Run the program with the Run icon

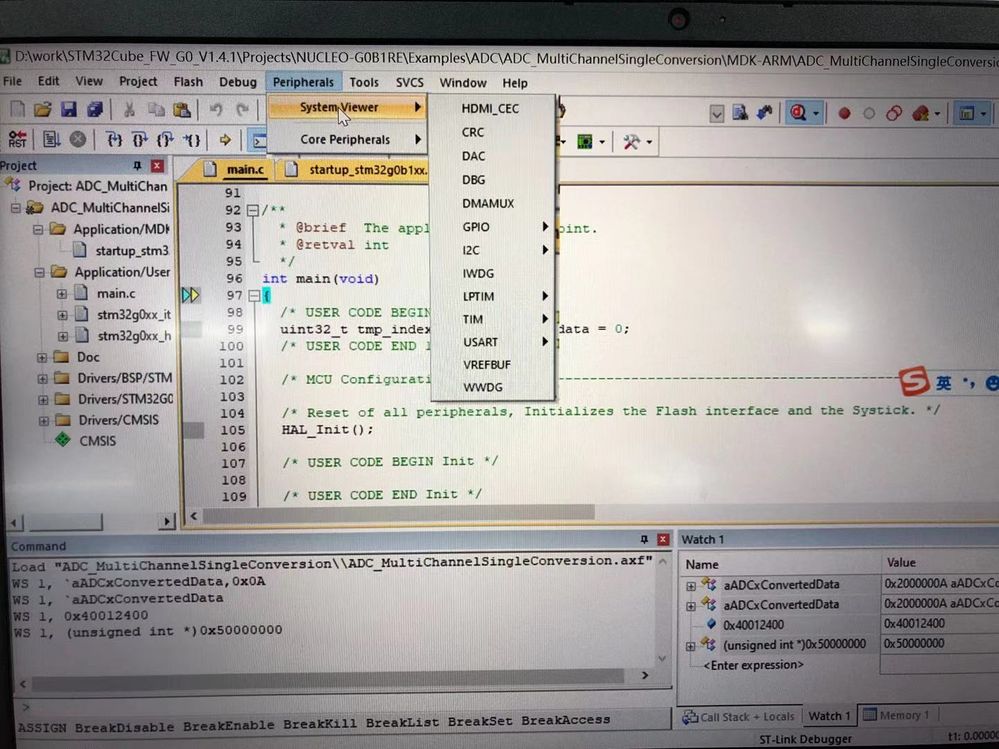click(51, 139)
